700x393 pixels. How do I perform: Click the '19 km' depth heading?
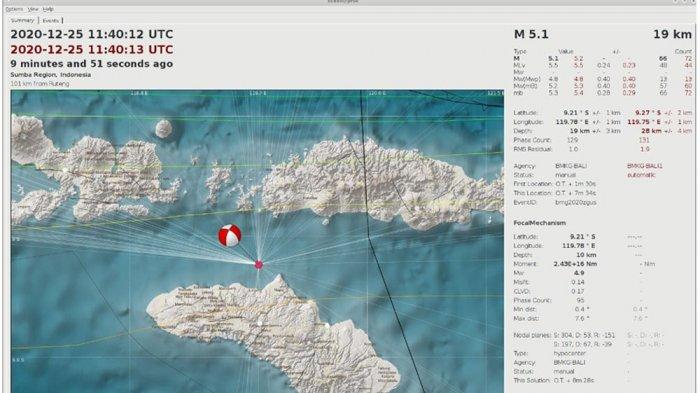(x=672, y=34)
